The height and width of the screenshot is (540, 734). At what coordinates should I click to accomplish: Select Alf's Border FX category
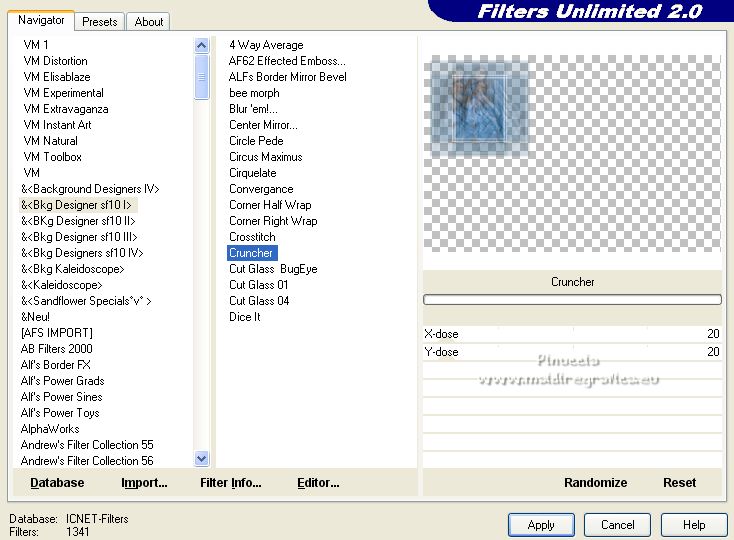click(x=56, y=365)
